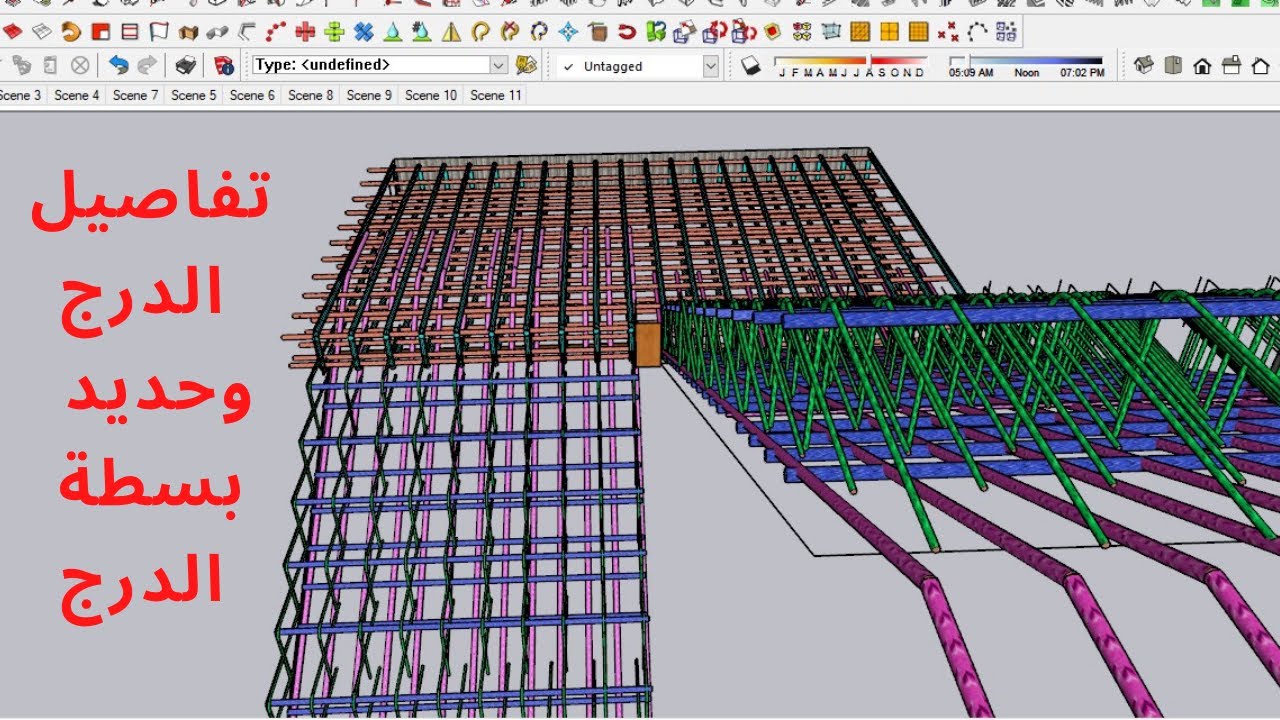Undo the last action
1280x720 pixels.
point(119,66)
